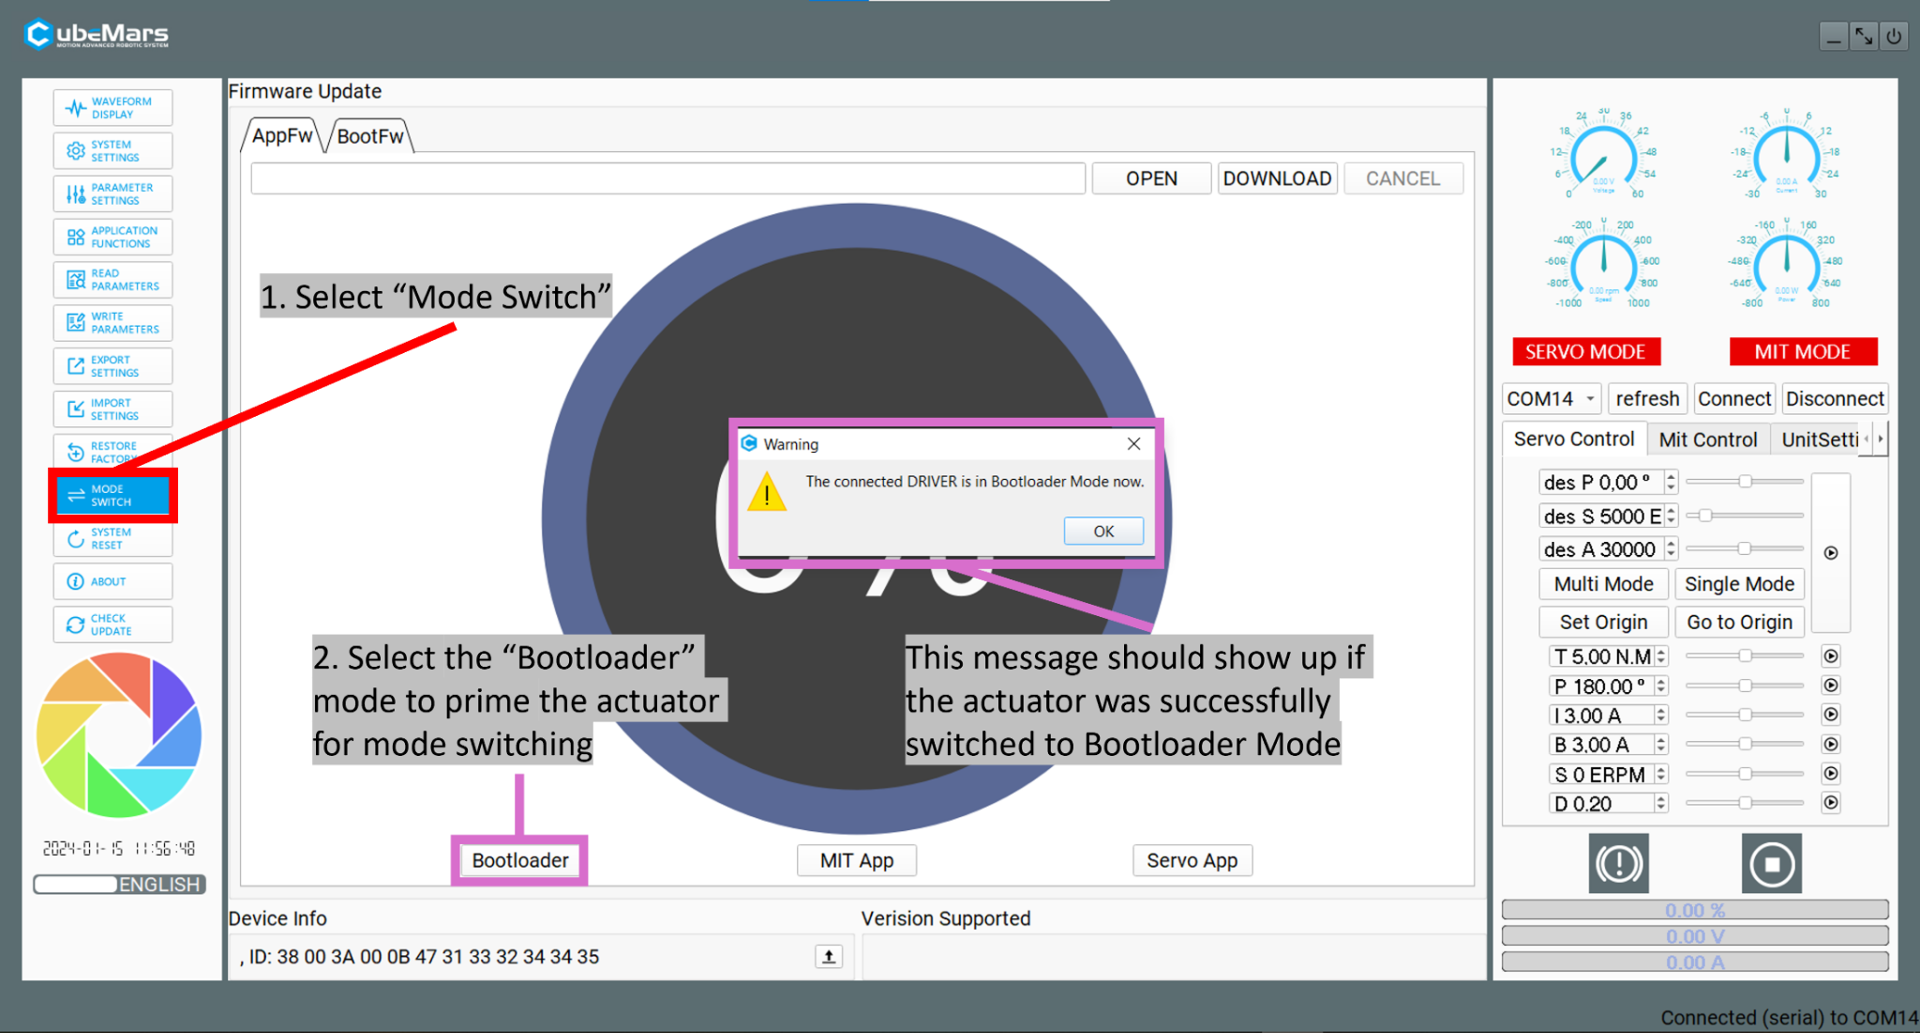Click the upload icon beside device ID
This screenshot has height=1034, width=1920.
tap(828, 957)
